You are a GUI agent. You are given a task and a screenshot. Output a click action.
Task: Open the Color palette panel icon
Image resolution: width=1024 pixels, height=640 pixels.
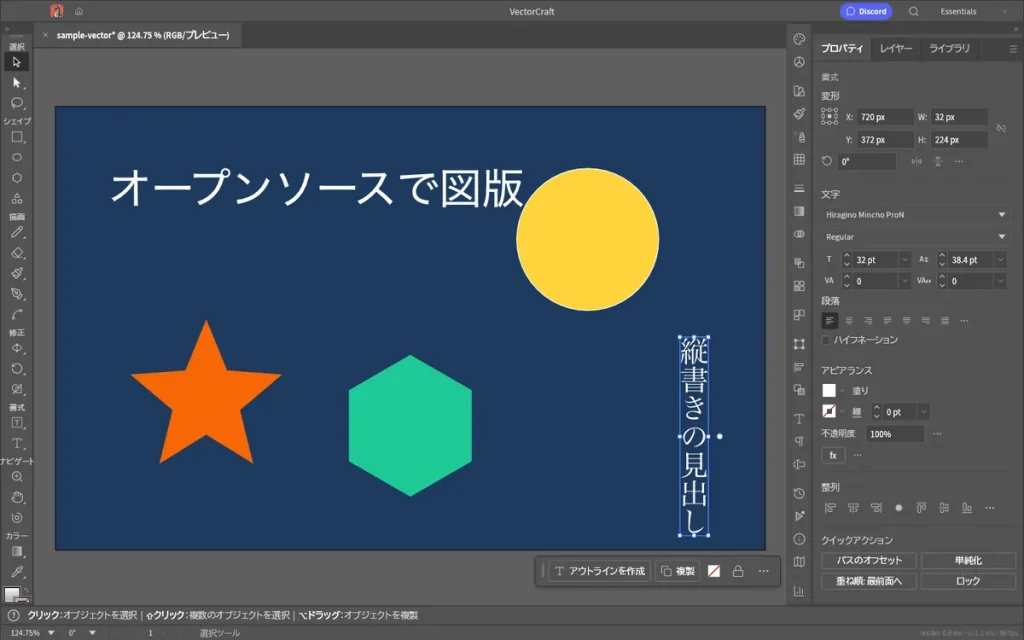pyautogui.click(x=799, y=39)
